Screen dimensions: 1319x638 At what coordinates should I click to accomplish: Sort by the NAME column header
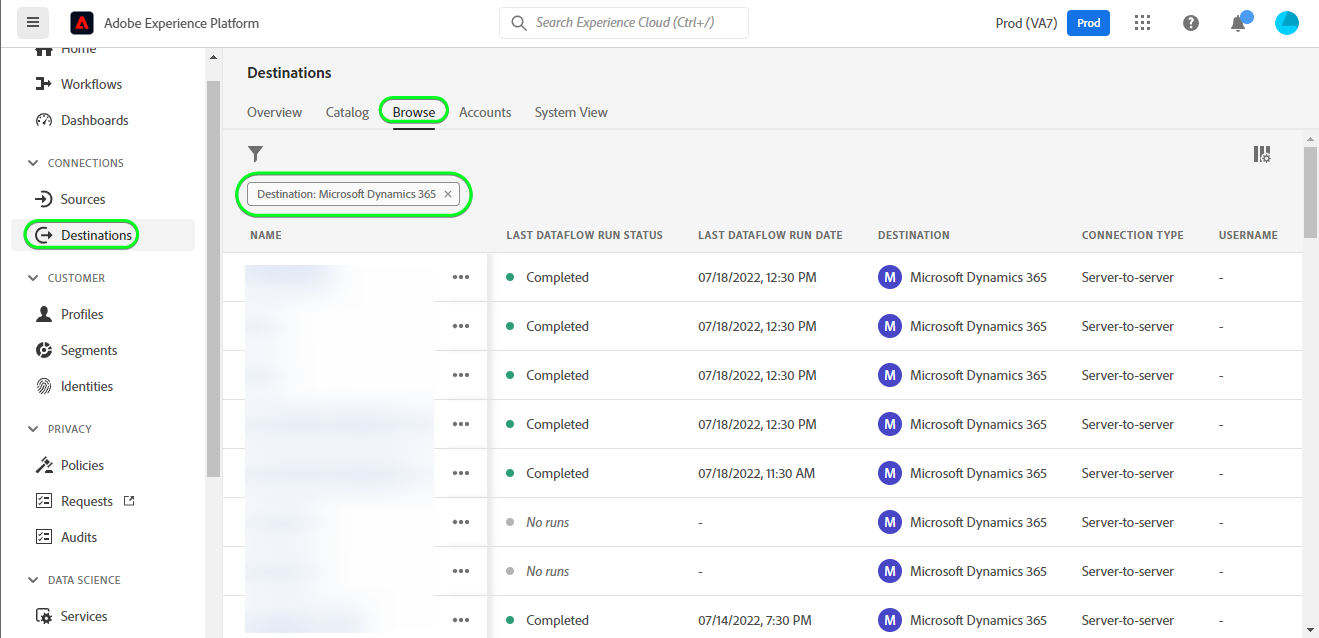266,236
